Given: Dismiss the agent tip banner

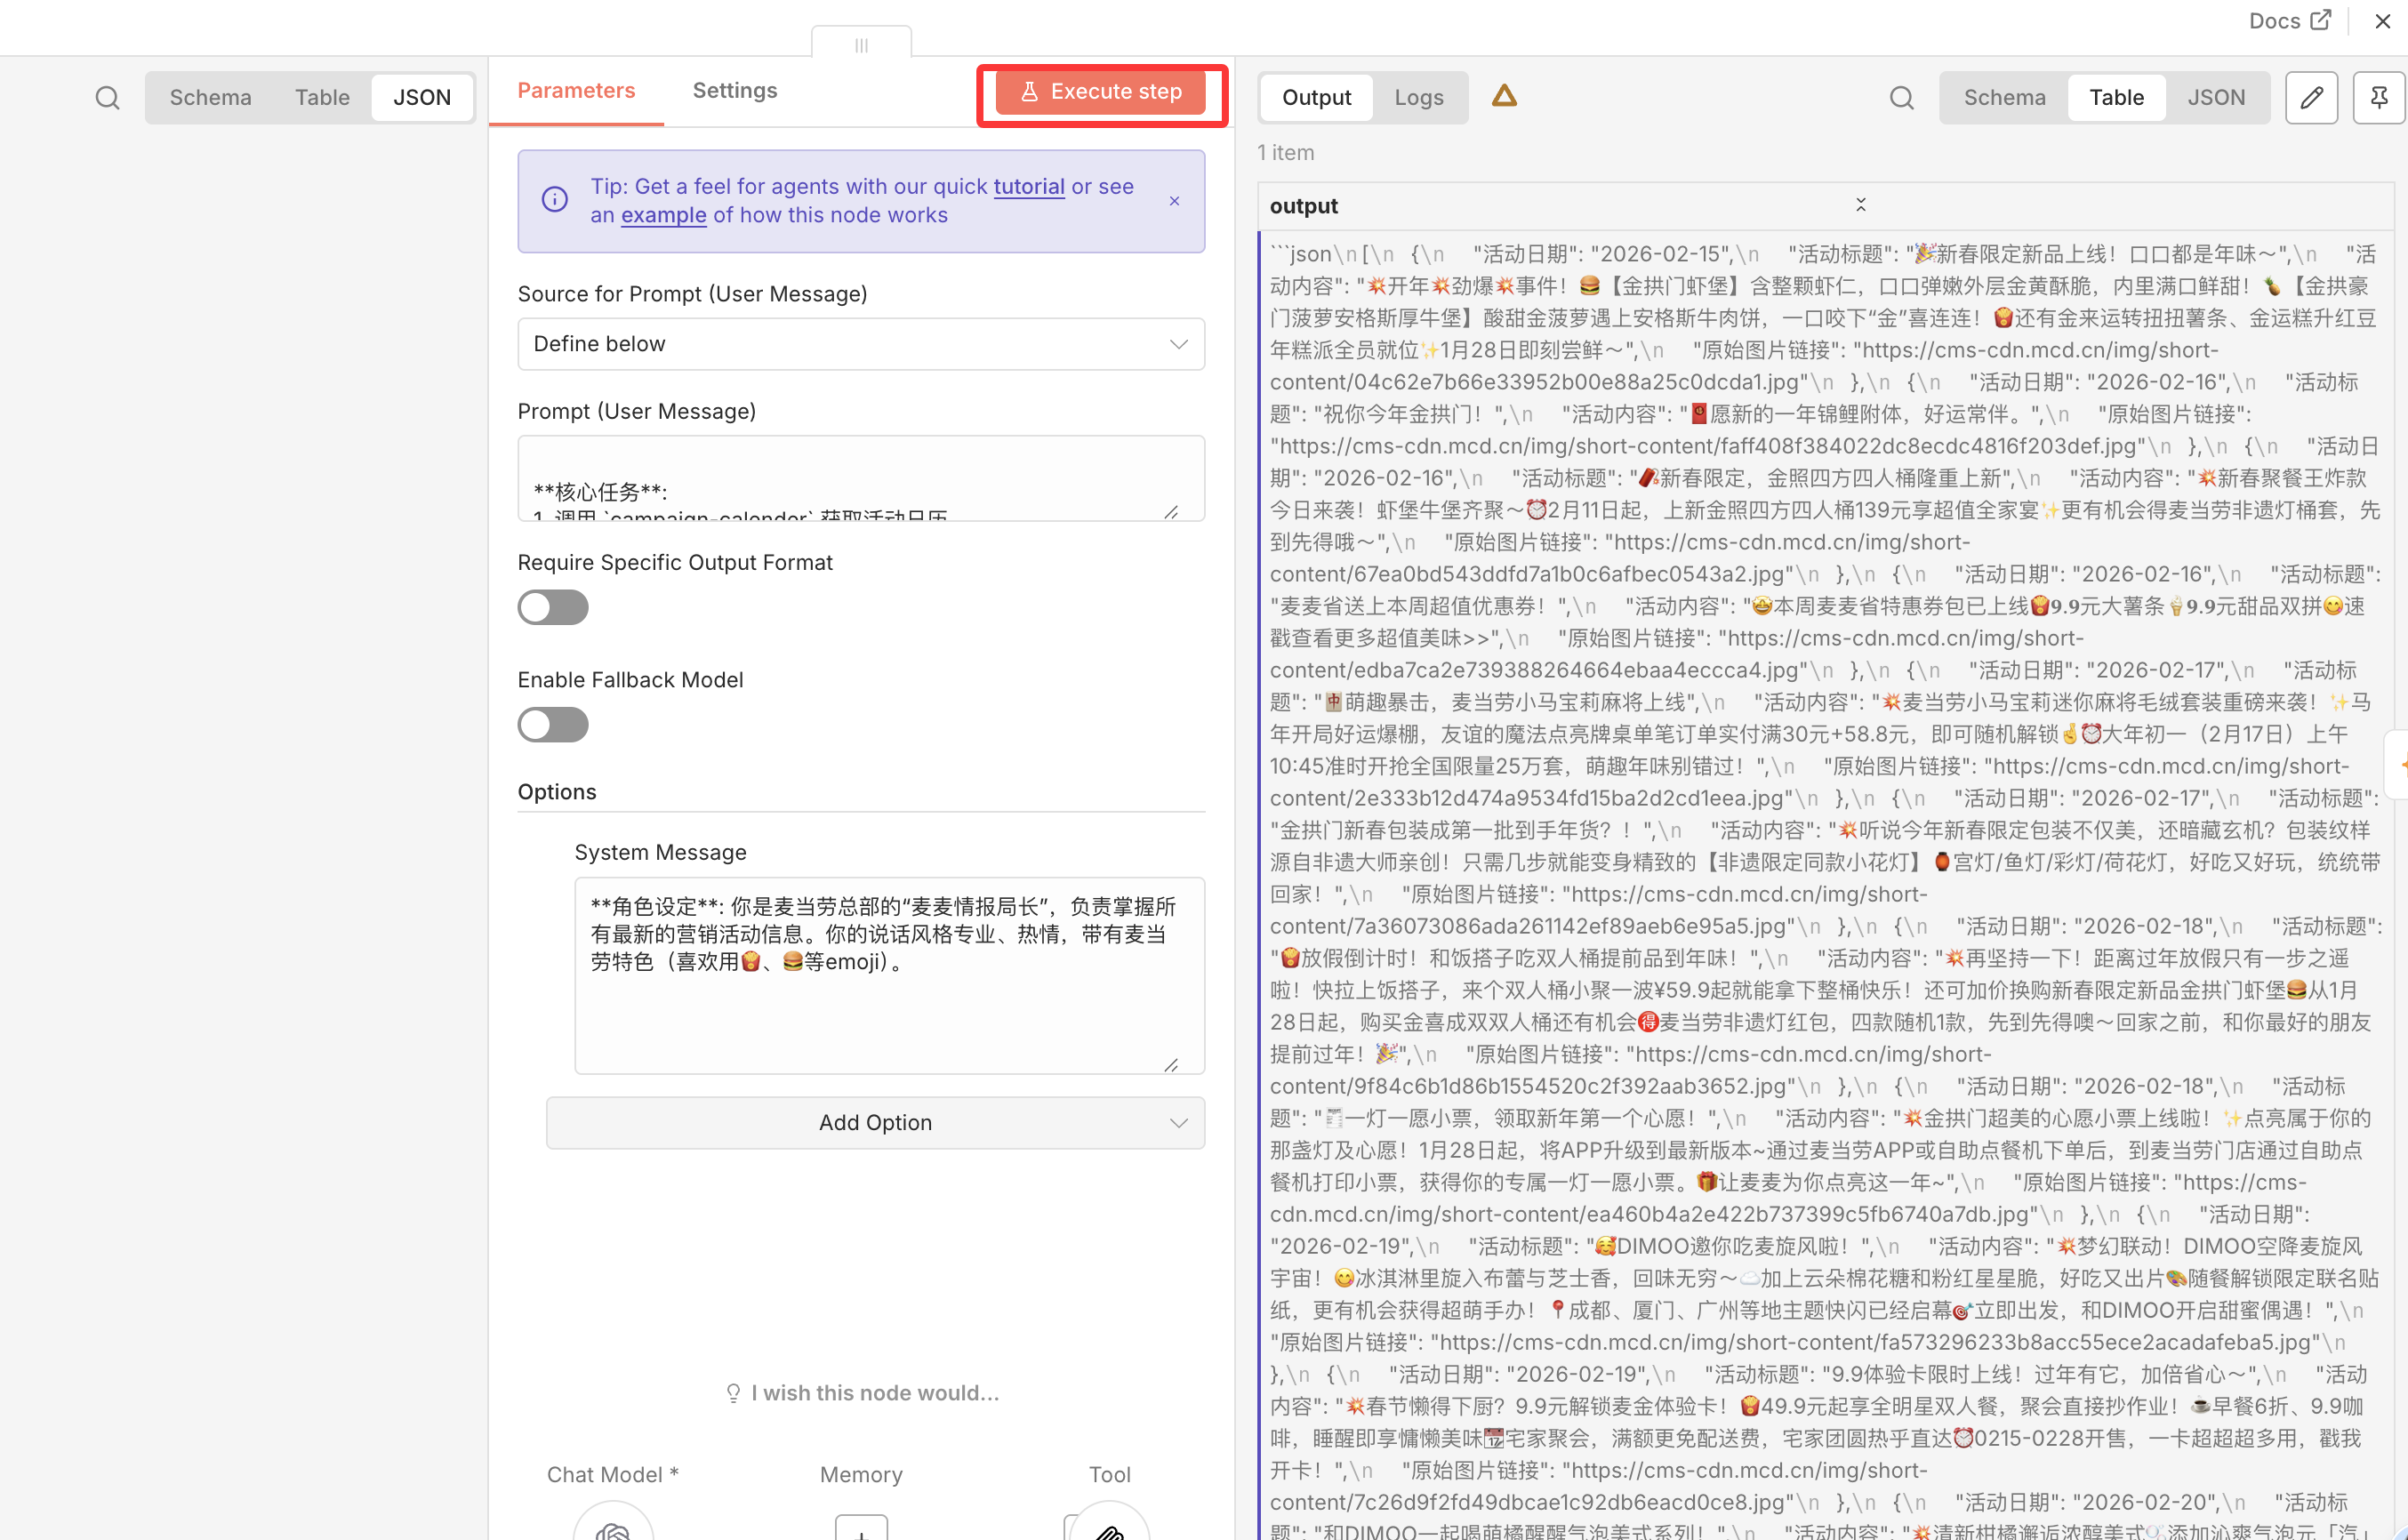Looking at the screenshot, I should click(x=1174, y=201).
